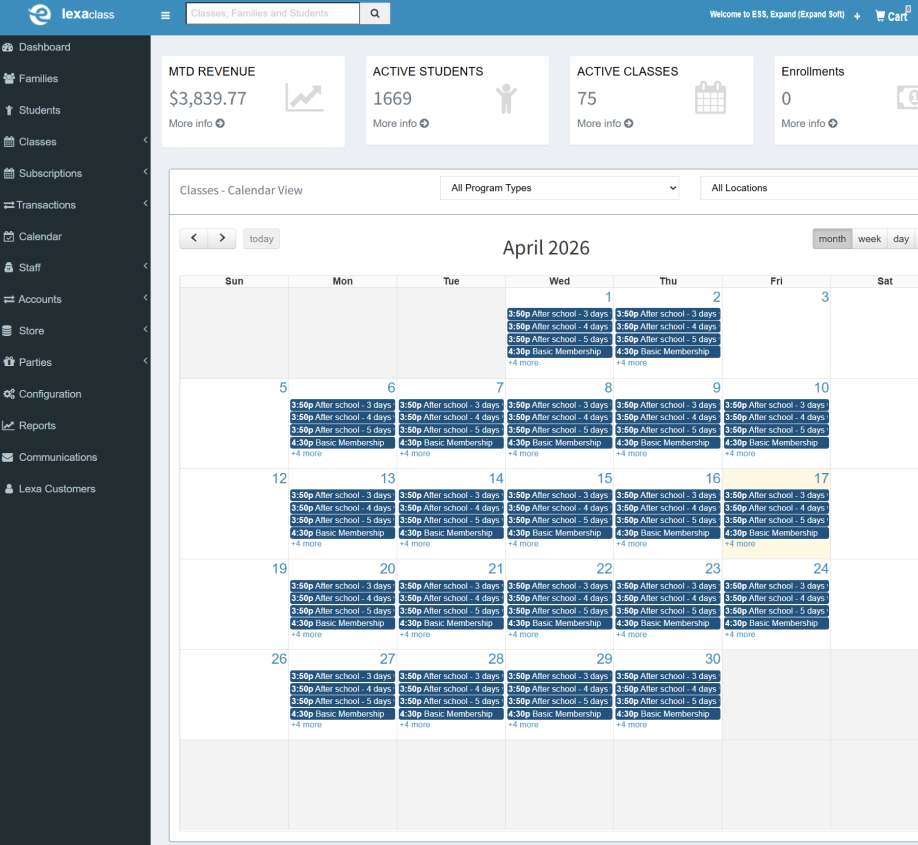The image size is (918, 845).
Task: Click the Classes calendar icon in sidebar
Action: pyautogui.click(x=9, y=142)
